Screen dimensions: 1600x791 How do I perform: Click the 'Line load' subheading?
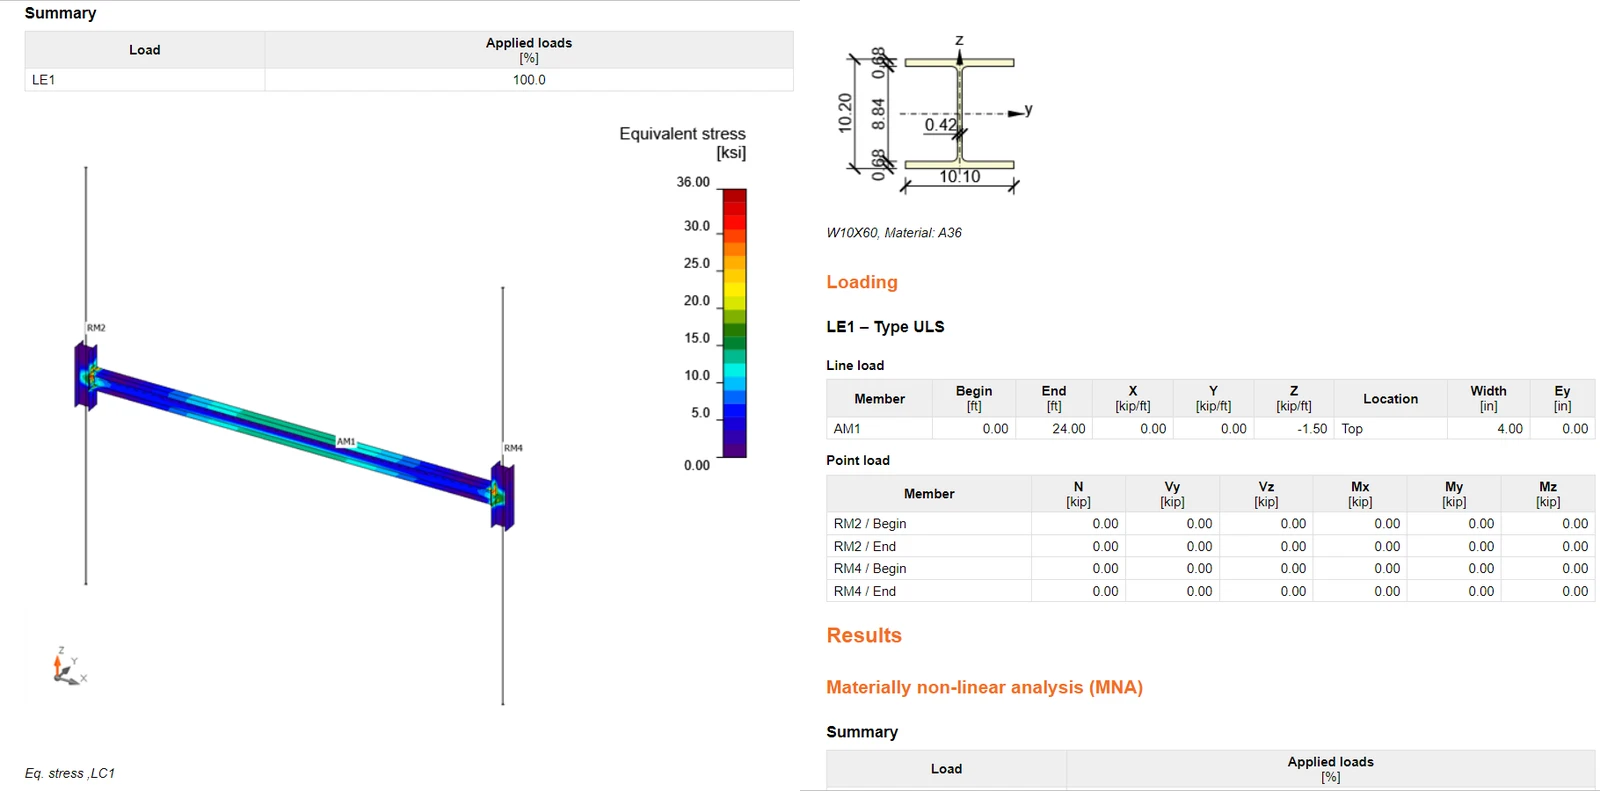[855, 365]
